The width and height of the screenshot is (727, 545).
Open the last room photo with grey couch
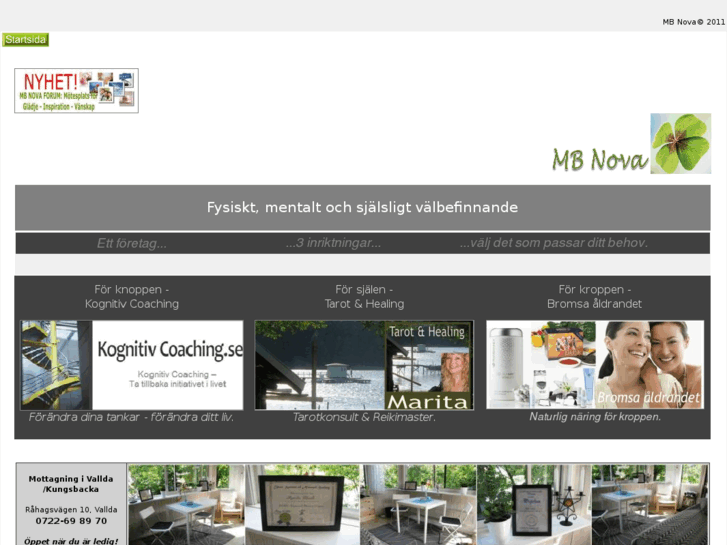click(650, 505)
